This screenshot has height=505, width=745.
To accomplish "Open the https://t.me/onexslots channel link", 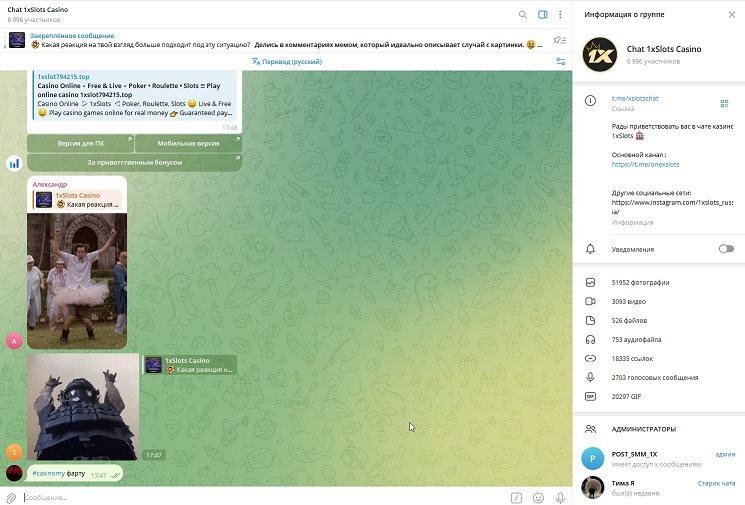I will pos(645,164).
